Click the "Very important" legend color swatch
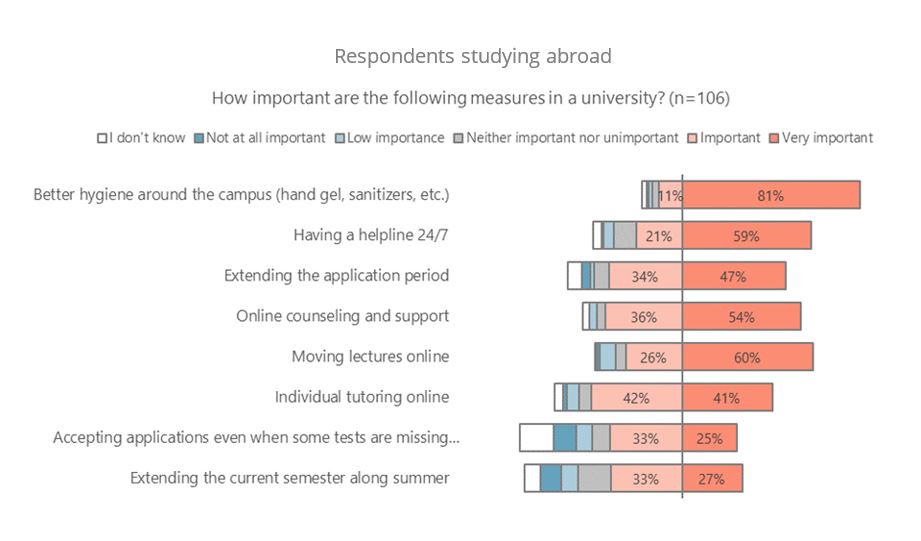The image size is (921, 541). click(x=775, y=138)
